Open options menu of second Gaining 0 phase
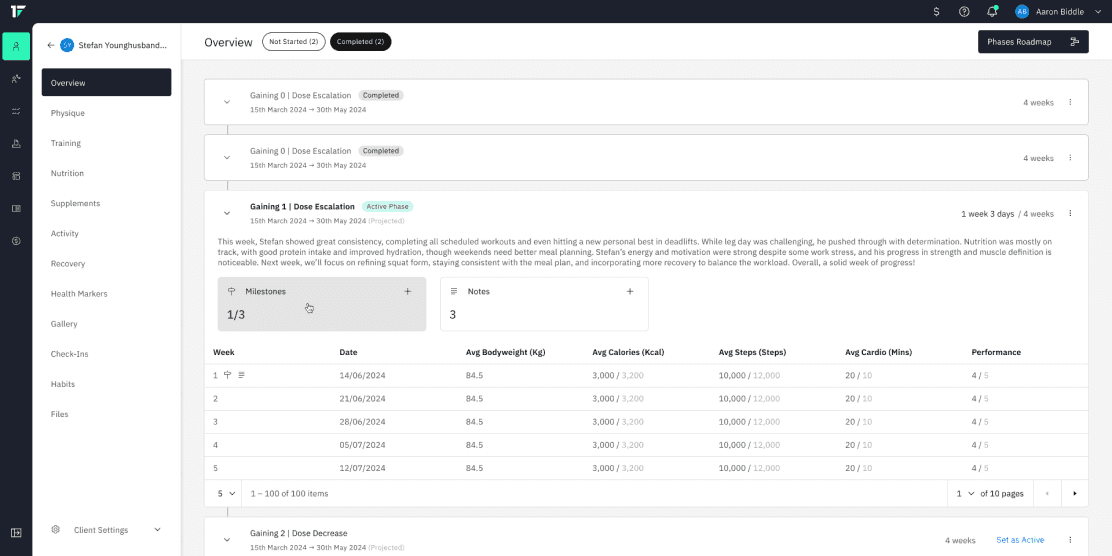The height and width of the screenshot is (556, 1112). (x=1070, y=157)
